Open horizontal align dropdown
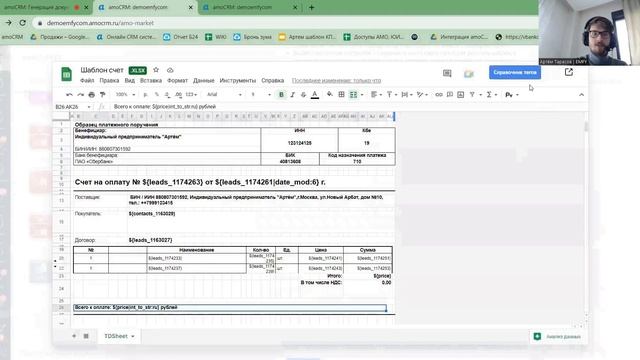 pyautogui.click(x=376, y=95)
